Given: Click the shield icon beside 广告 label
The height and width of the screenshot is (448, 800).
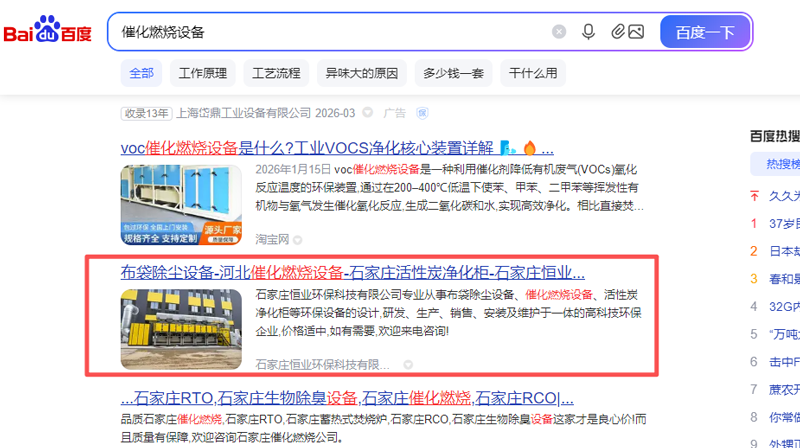Looking at the screenshot, I should (422, 113).
